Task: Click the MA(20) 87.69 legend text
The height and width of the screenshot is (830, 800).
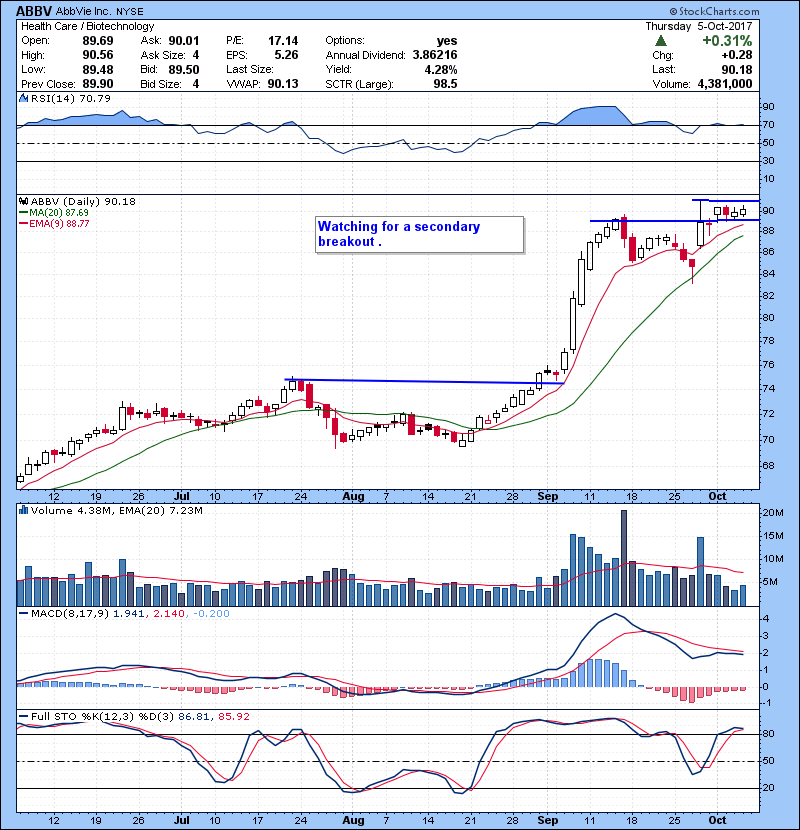Action: click(x=59, y=212)
